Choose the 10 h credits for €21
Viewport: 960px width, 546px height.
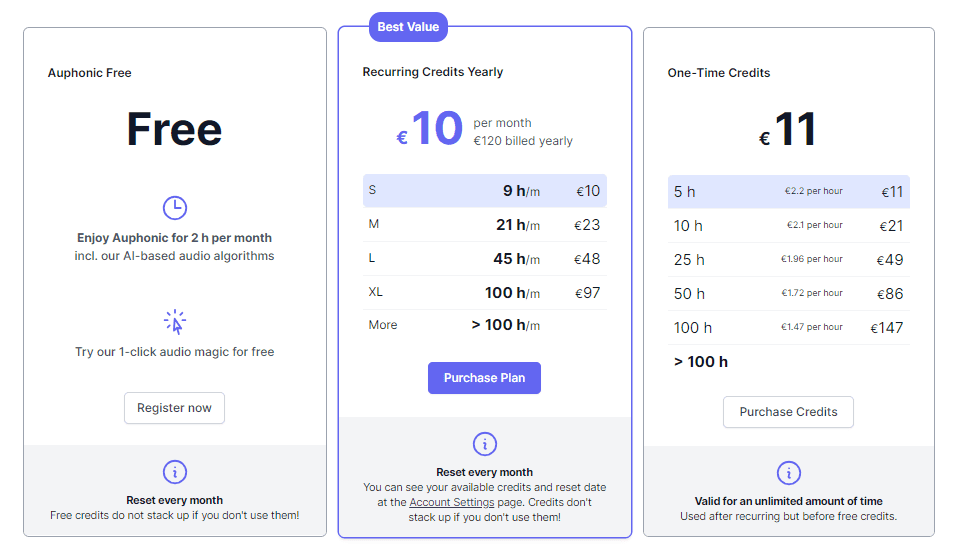(x=789, y=226)
